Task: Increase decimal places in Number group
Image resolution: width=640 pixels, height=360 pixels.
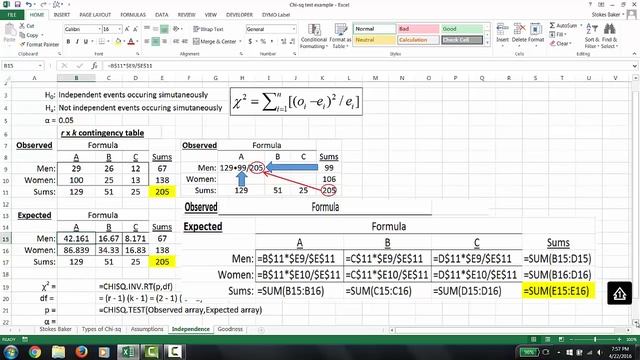Action: [x=284, y=41]
